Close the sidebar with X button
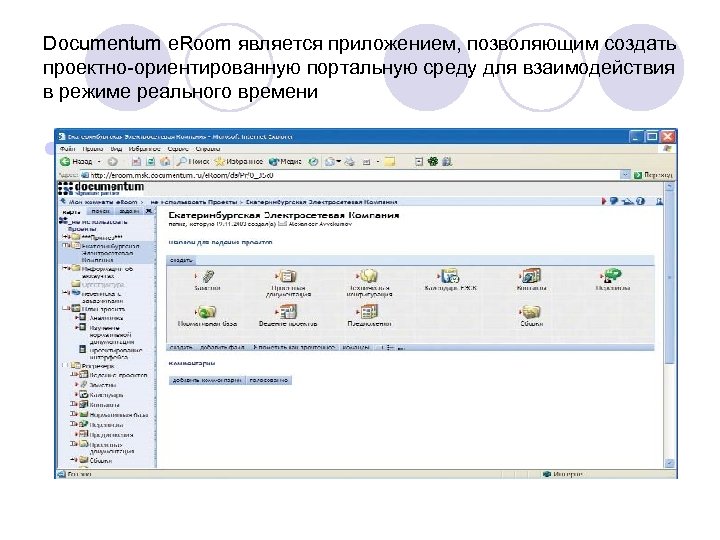Screen dimensions: 720x540 [x=148, y=211]
